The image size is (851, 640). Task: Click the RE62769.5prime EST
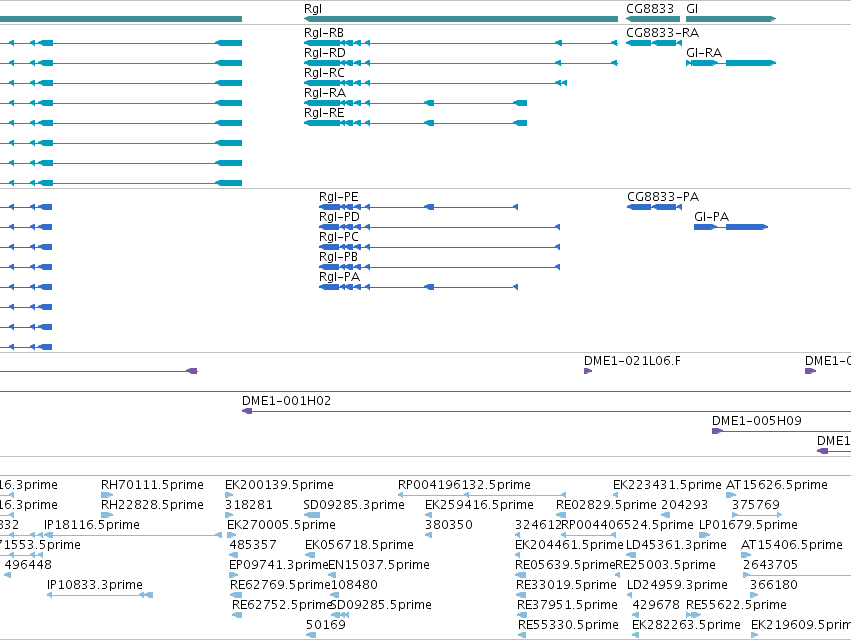236,595
